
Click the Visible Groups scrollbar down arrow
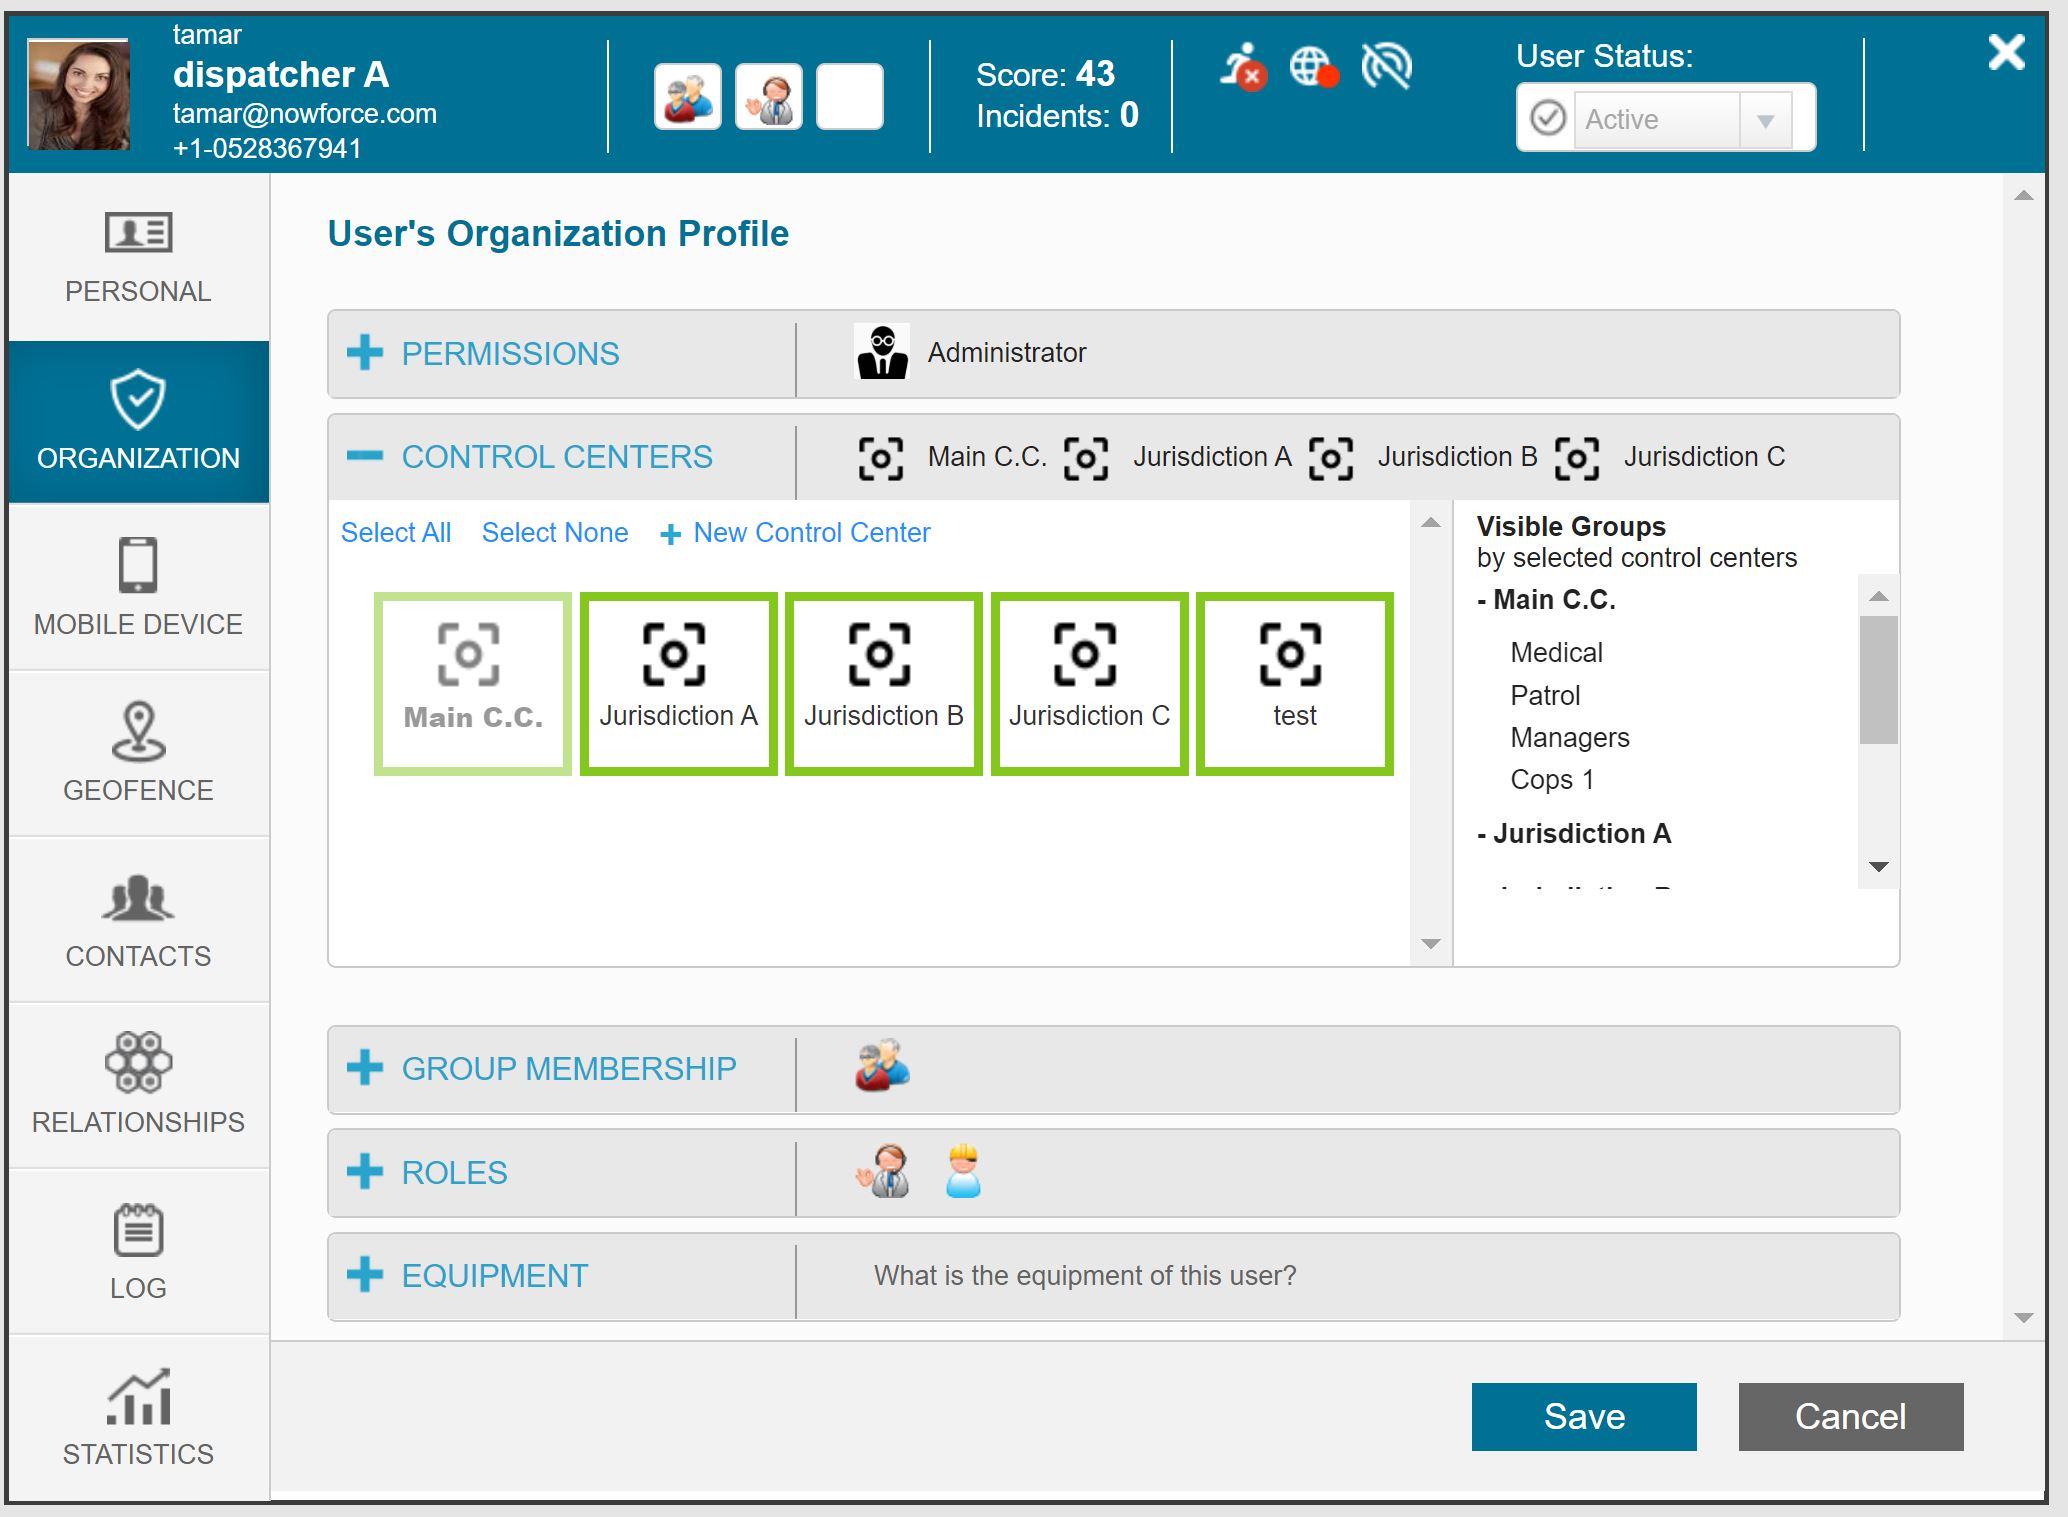pyautogui.click(x=1878, y=867)
